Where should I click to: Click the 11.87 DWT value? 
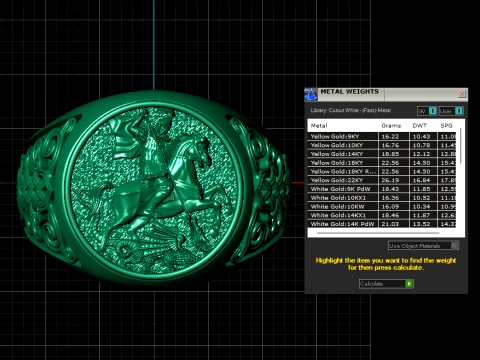tap(421, 215)
